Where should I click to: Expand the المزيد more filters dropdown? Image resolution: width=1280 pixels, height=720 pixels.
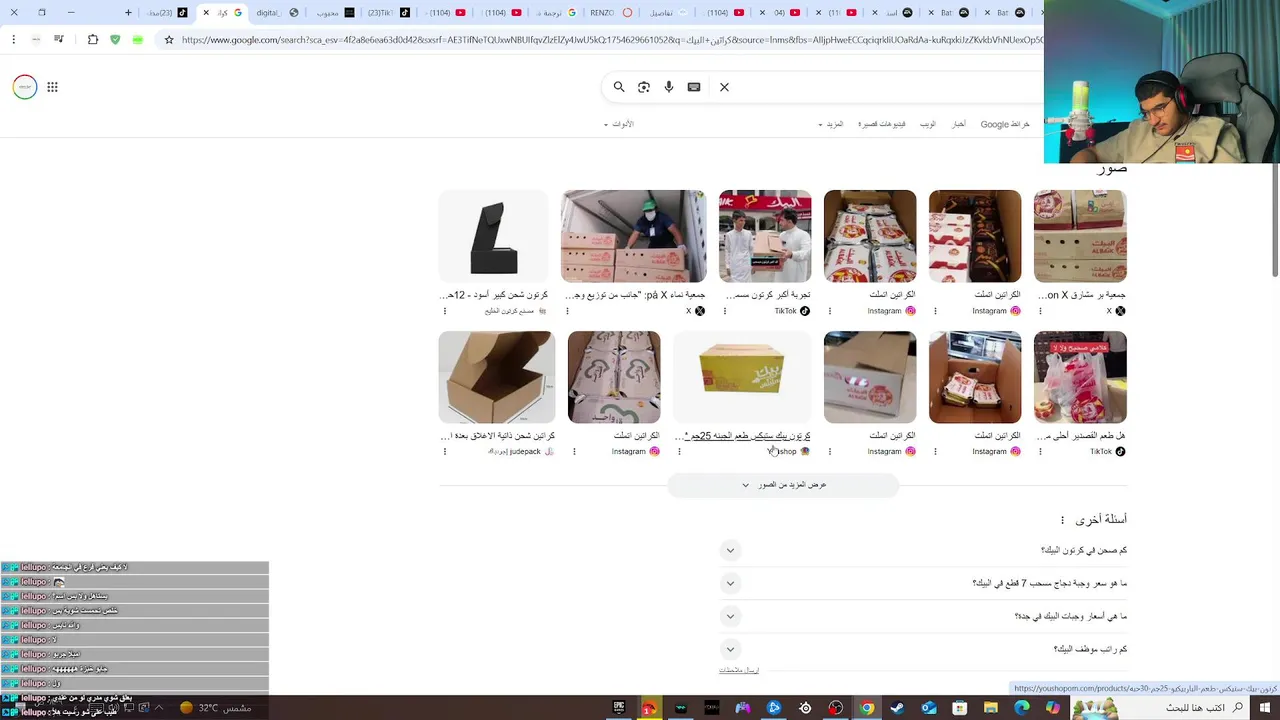(x=831, y=124)
